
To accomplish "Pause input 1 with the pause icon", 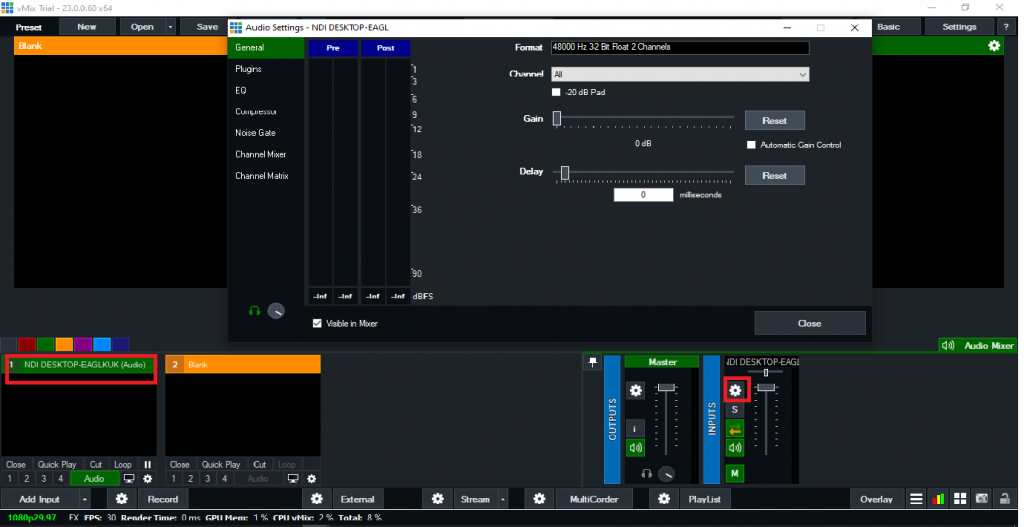I will 148,465.
